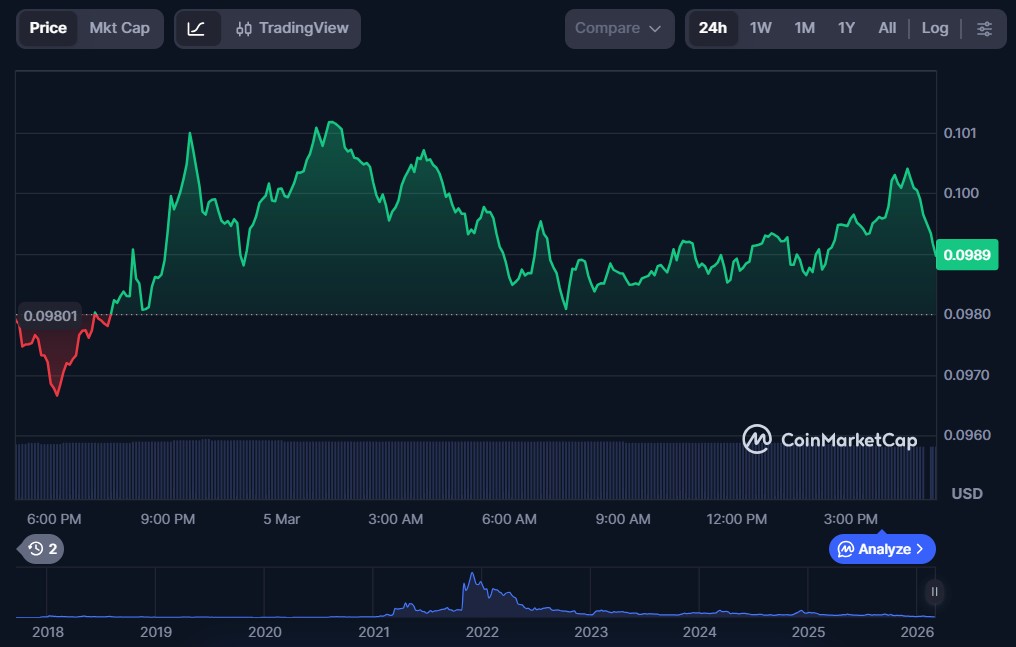
Task: Expand the Analyze button chevron
Action: point(919,549)
